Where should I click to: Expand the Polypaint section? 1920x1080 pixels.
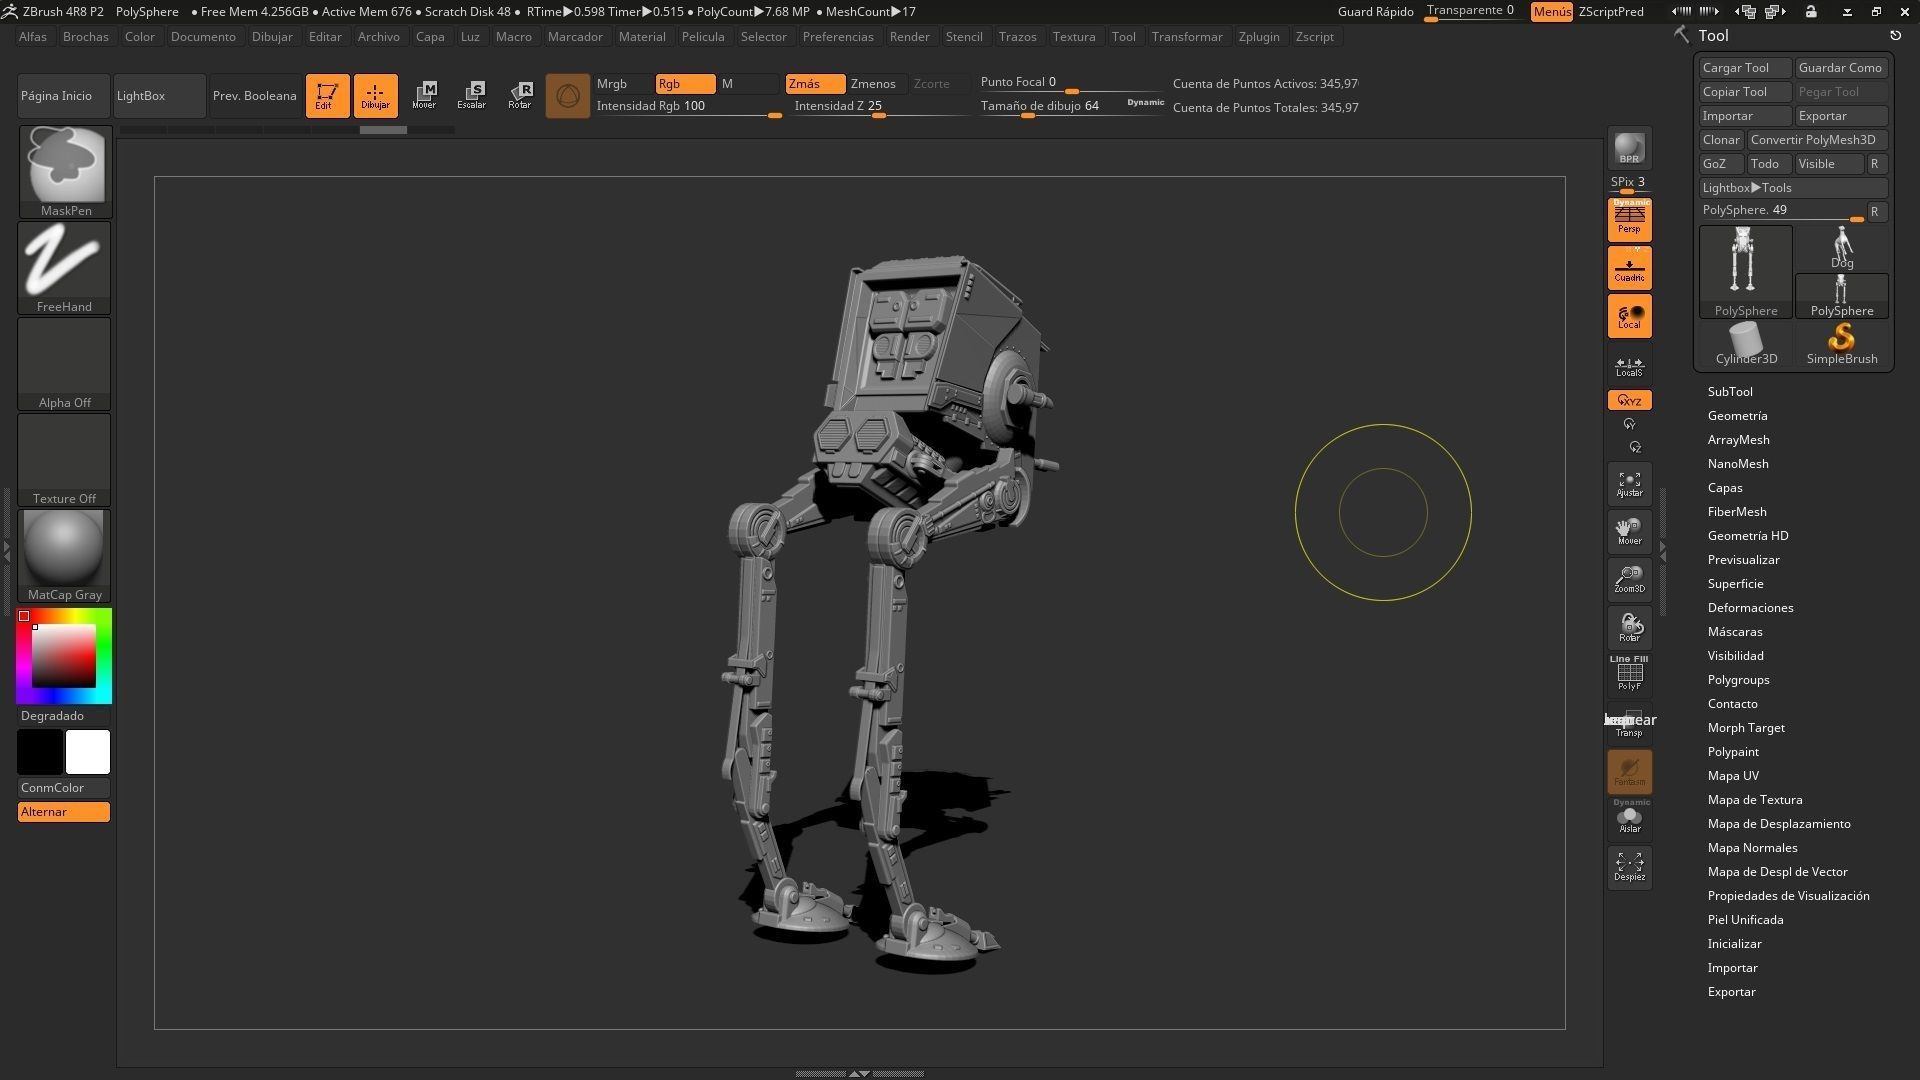(1733, 752)
